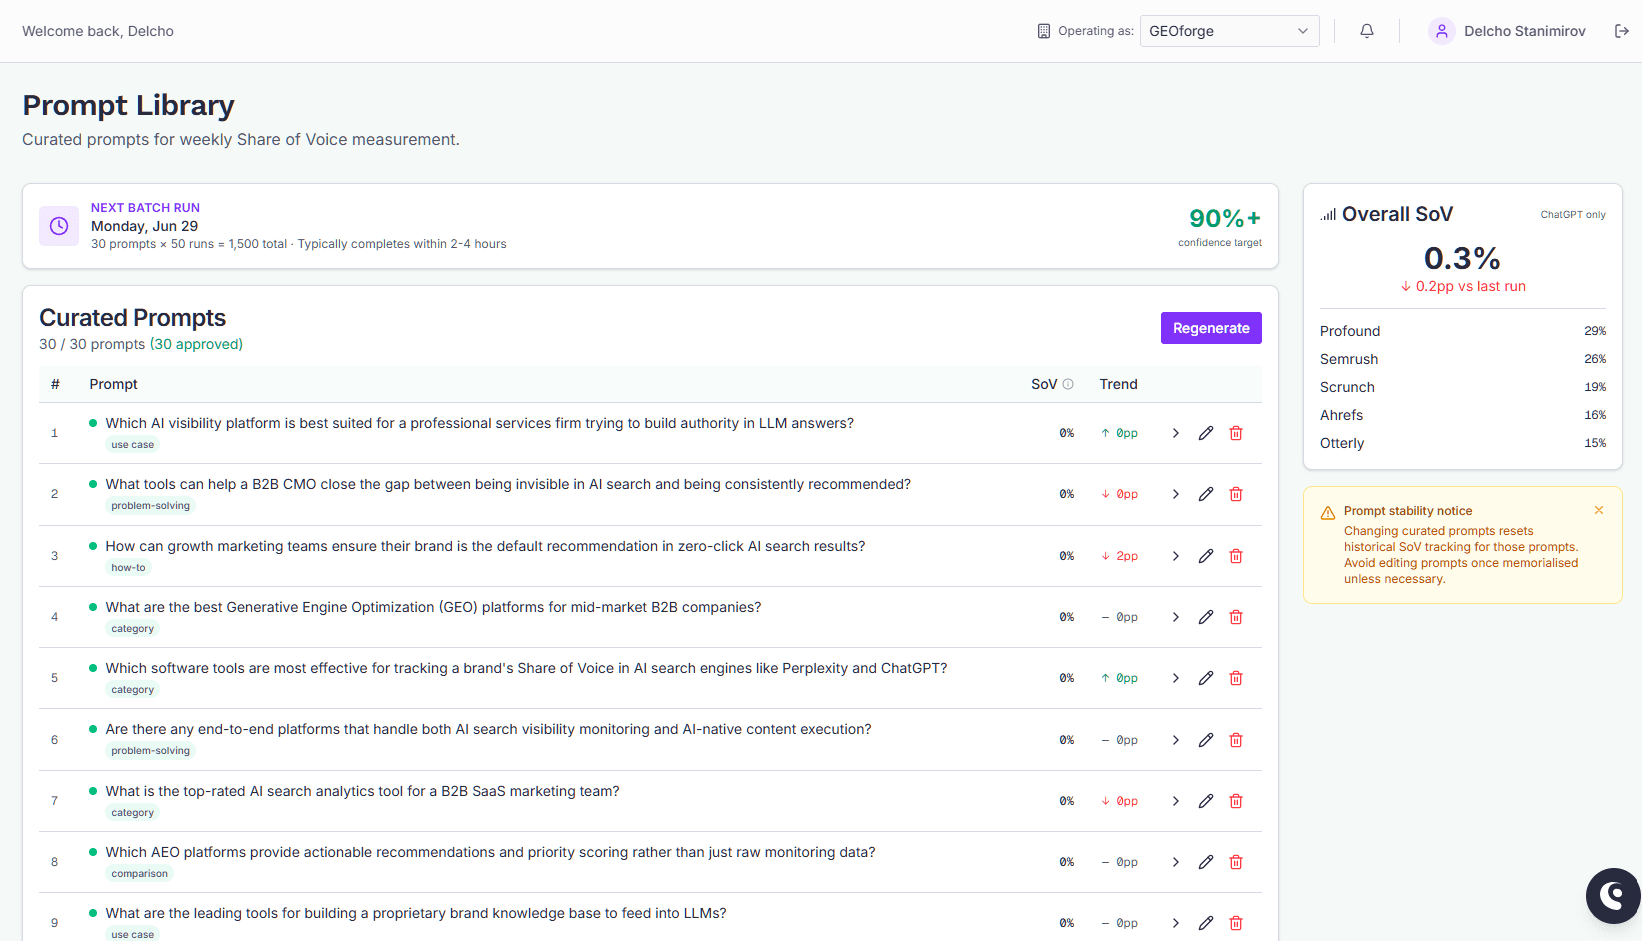Click the Prompt column header

[x=113, y=384]
